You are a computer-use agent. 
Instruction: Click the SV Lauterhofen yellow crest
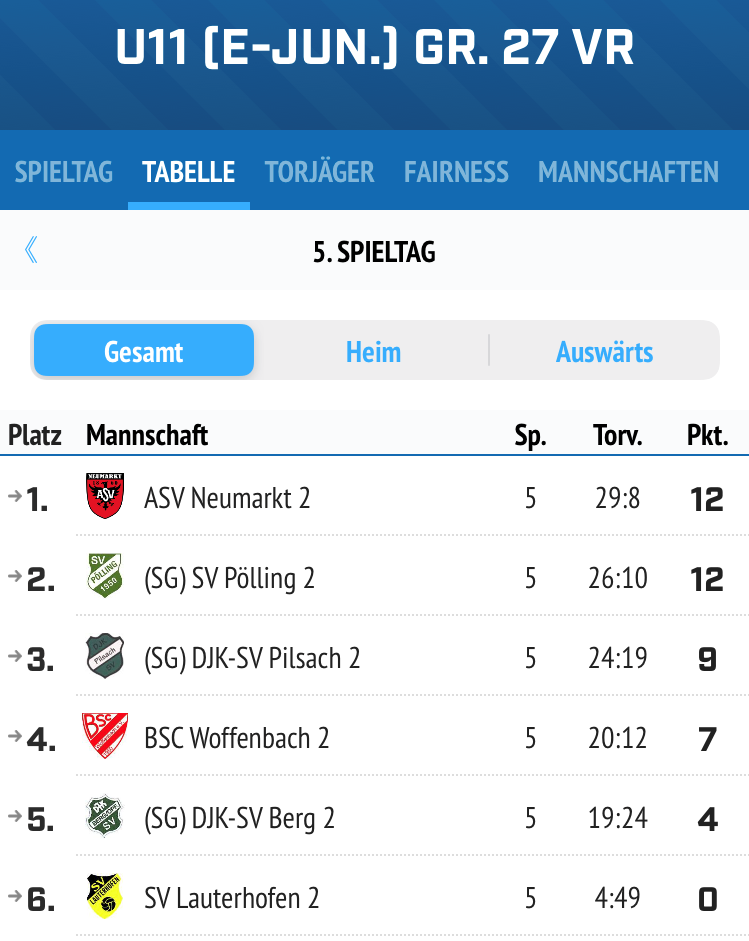pyautogui.click(x=105, y=896)
